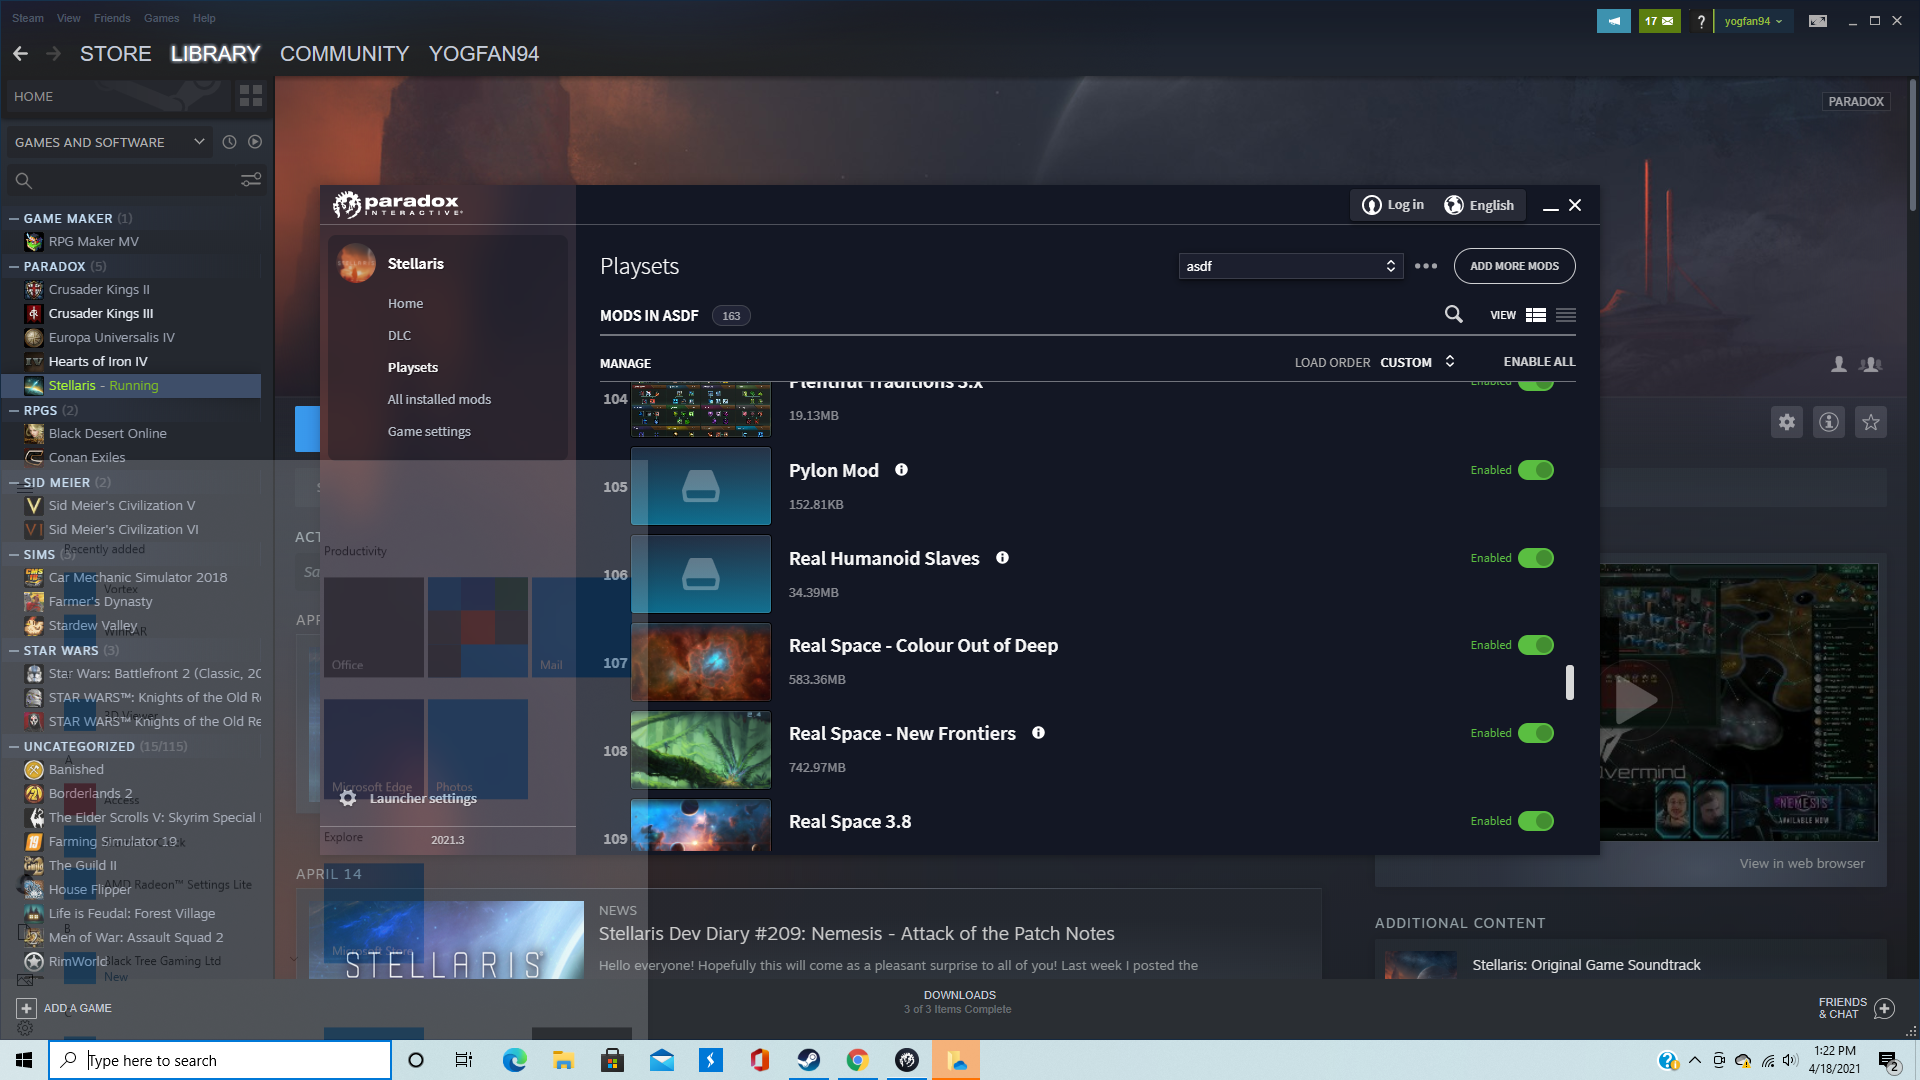Open the Friends menu
1920x1080 pixels.
click(112, 18)
